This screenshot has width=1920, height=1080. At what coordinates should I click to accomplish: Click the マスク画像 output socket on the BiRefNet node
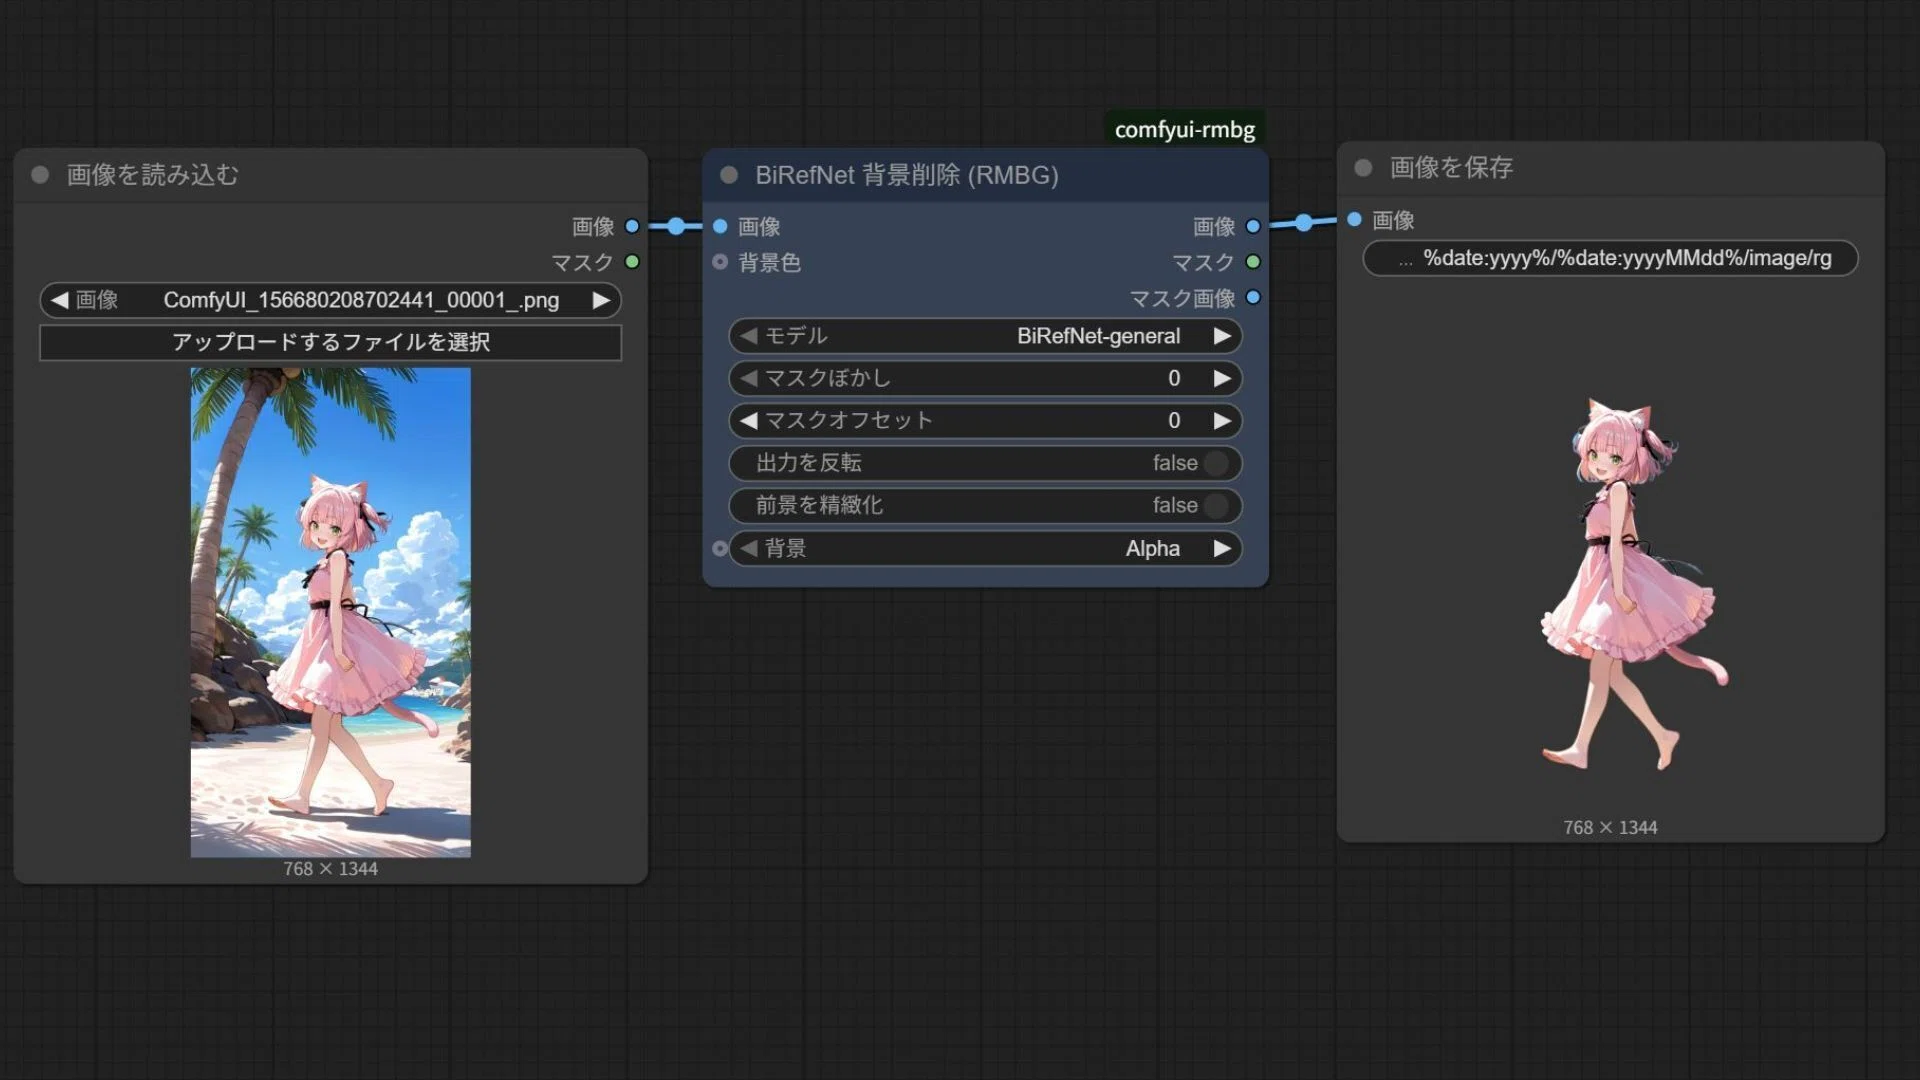(x=1253, y=297)
